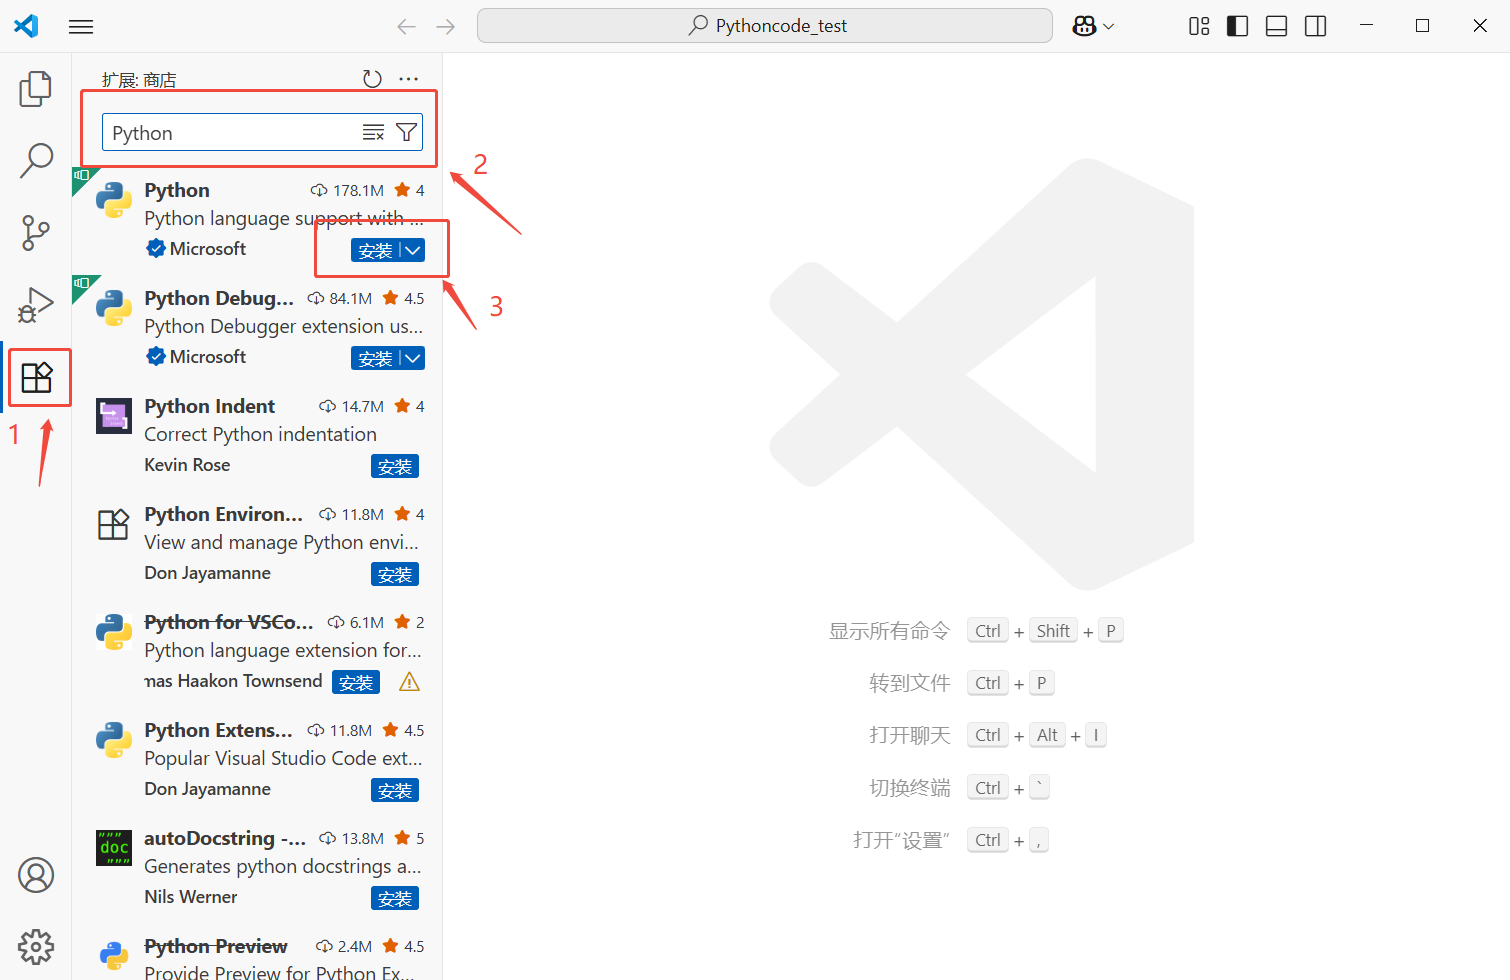Install the Python Extension Pack

pos(395,790)
